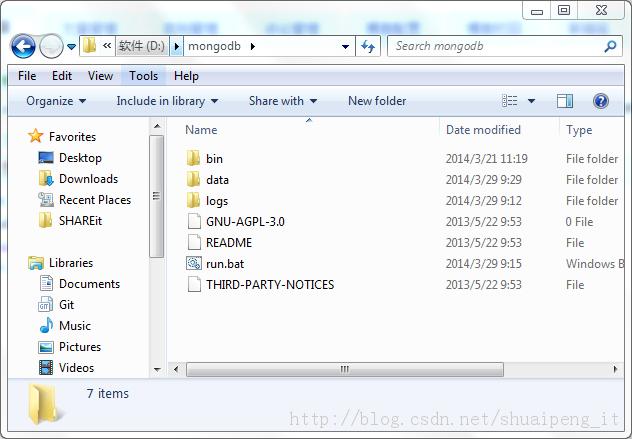Click into the Search mongodb field
The image size is (632, 439).
(x=495, y=46)
